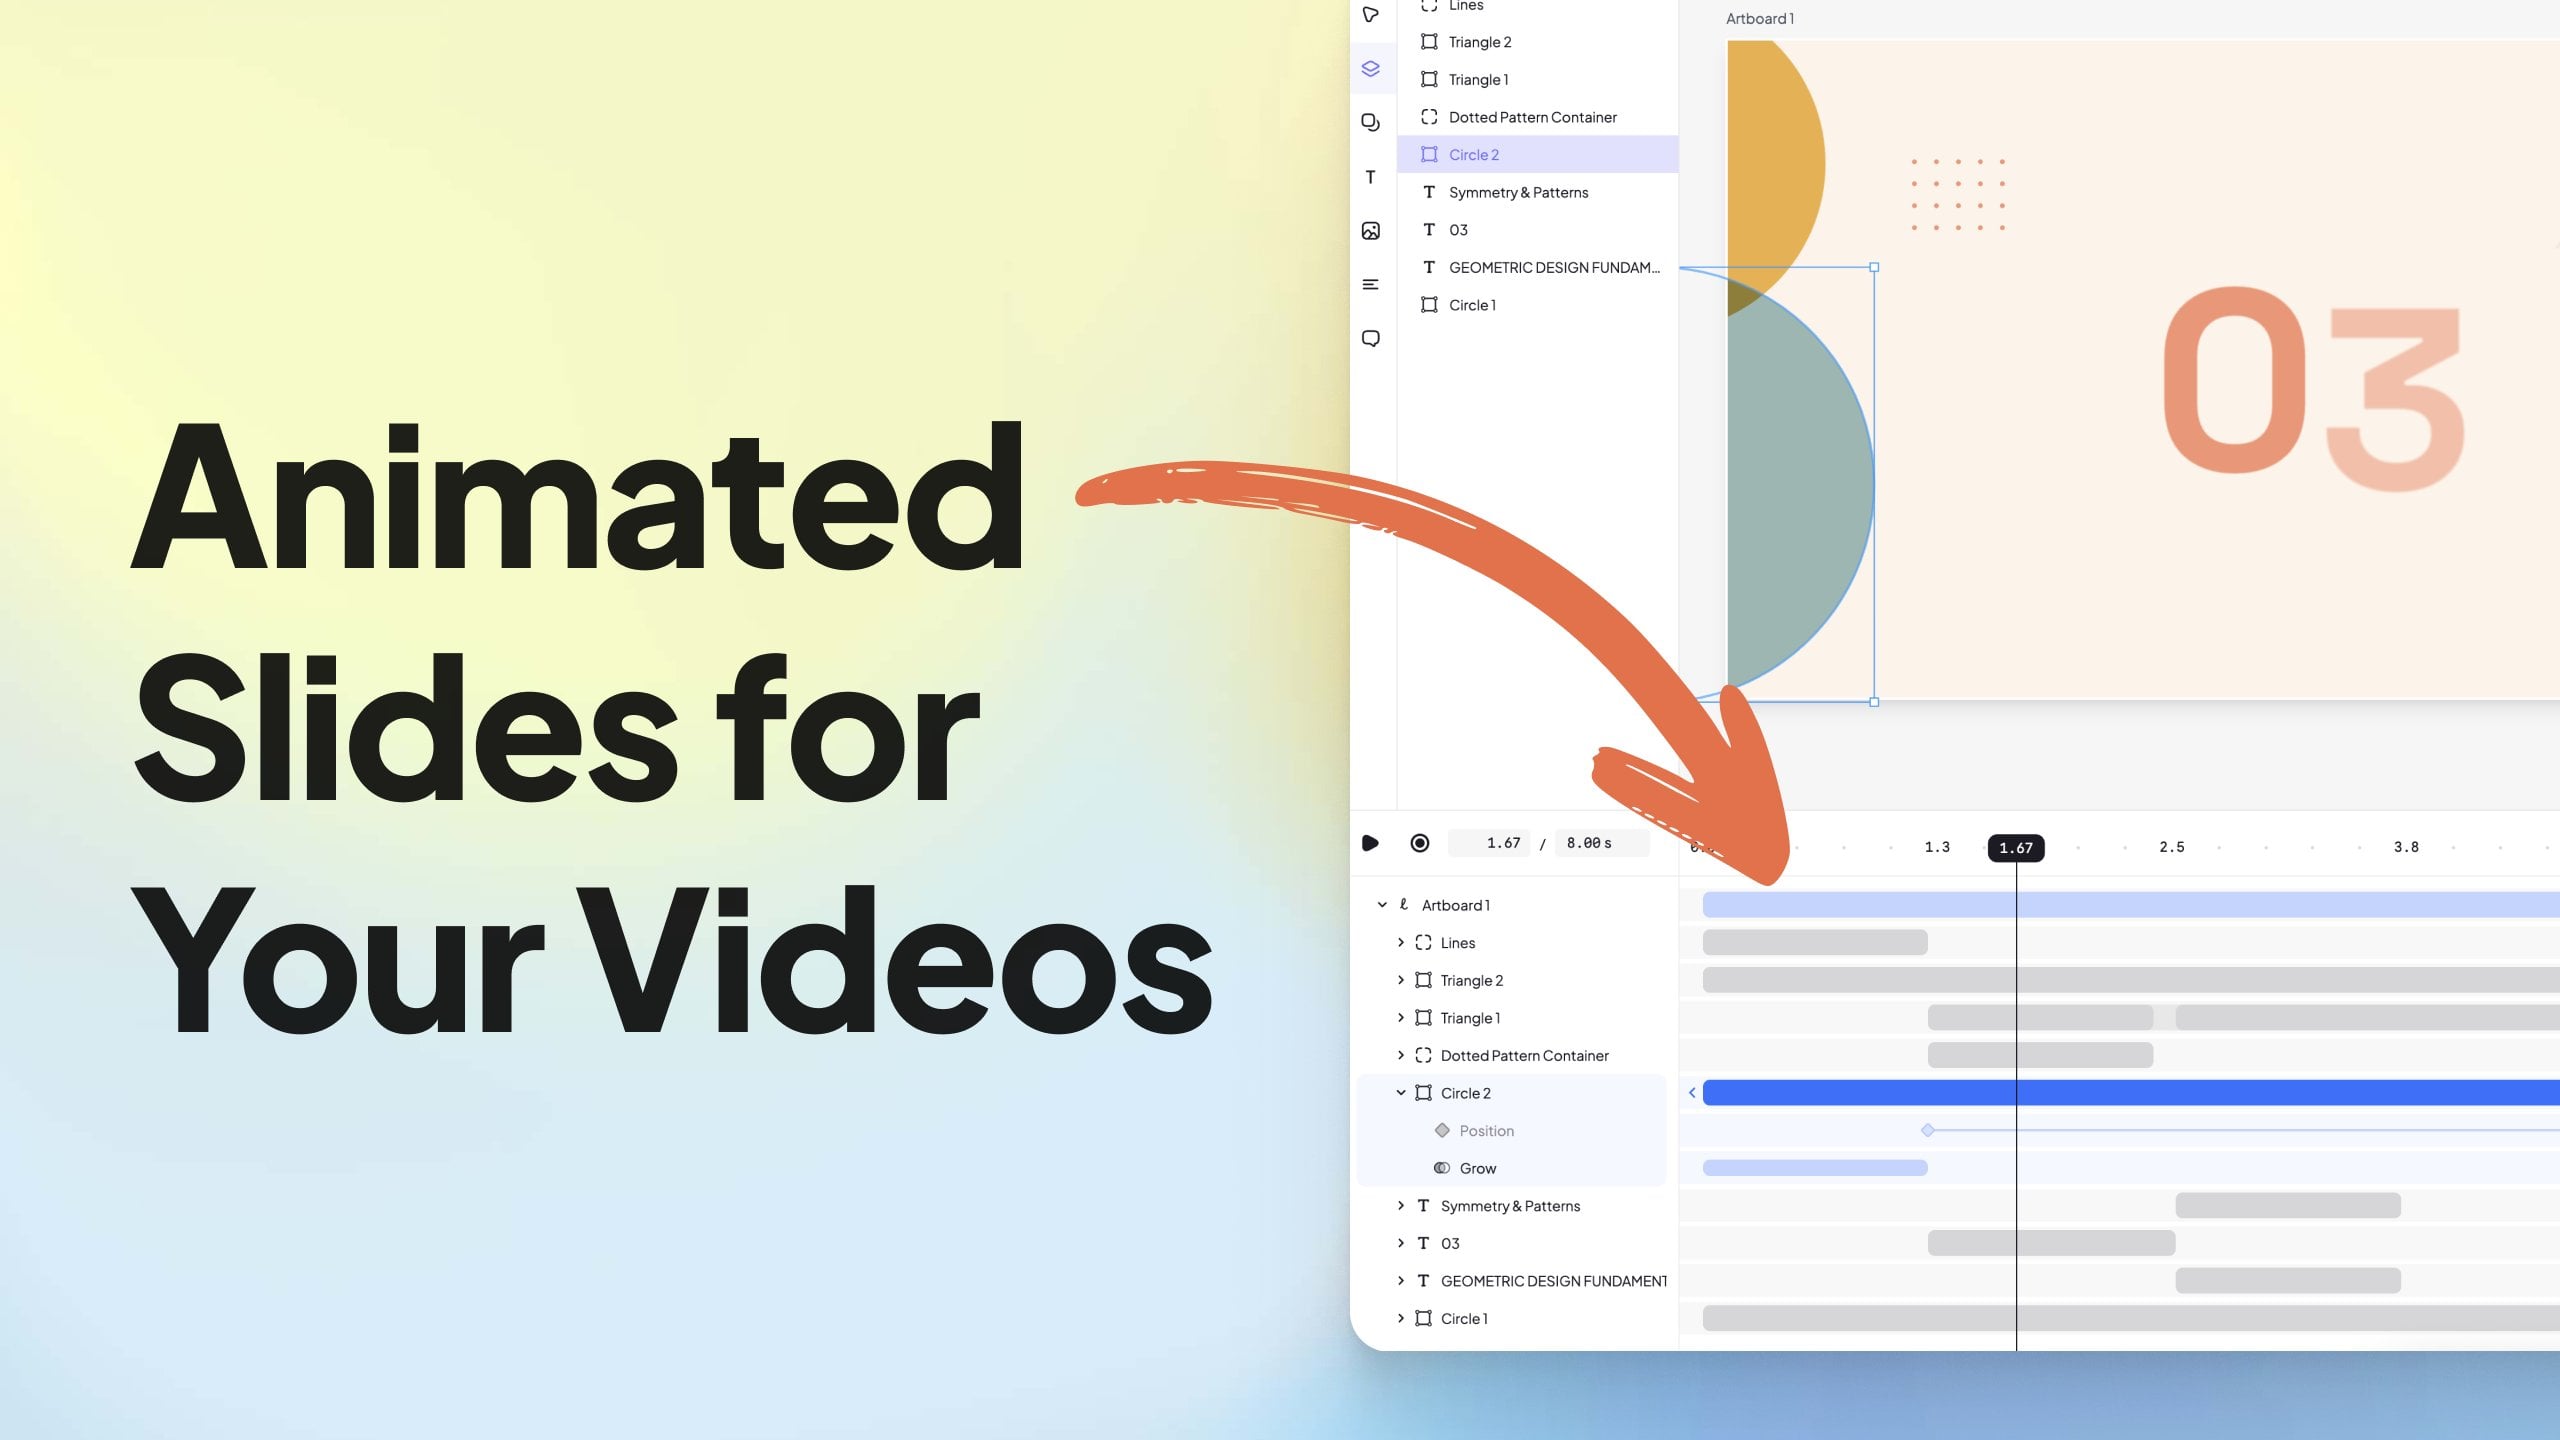Screen dimensions: 2560x1440
Task: Expand Symmetry & Patterns in timeline
Action: 1401,1206
